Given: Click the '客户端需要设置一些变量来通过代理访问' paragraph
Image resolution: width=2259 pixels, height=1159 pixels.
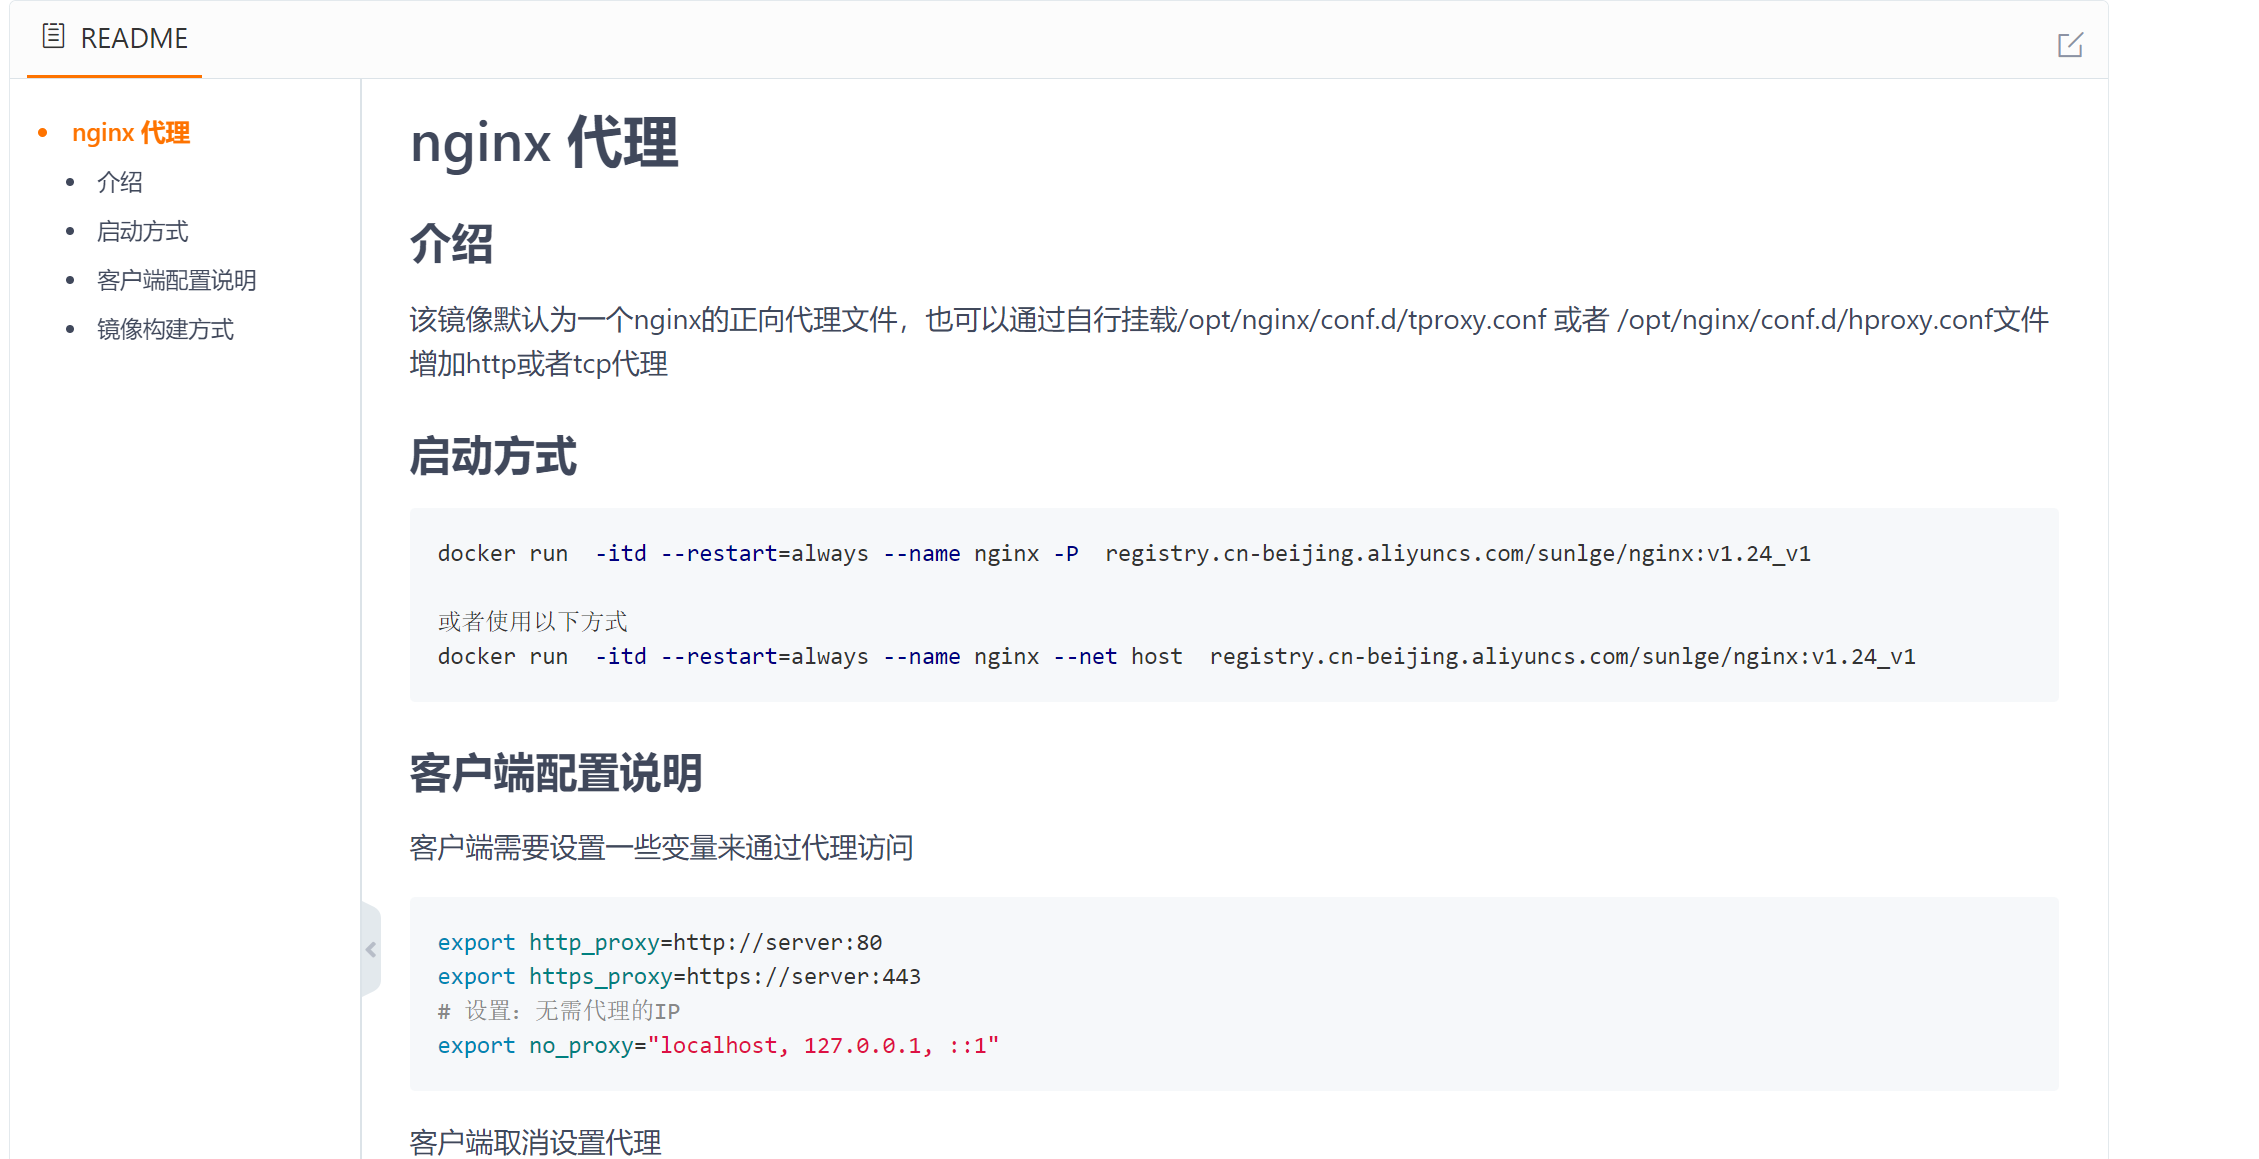Looking at the screenshot, I should coord(662,848).
